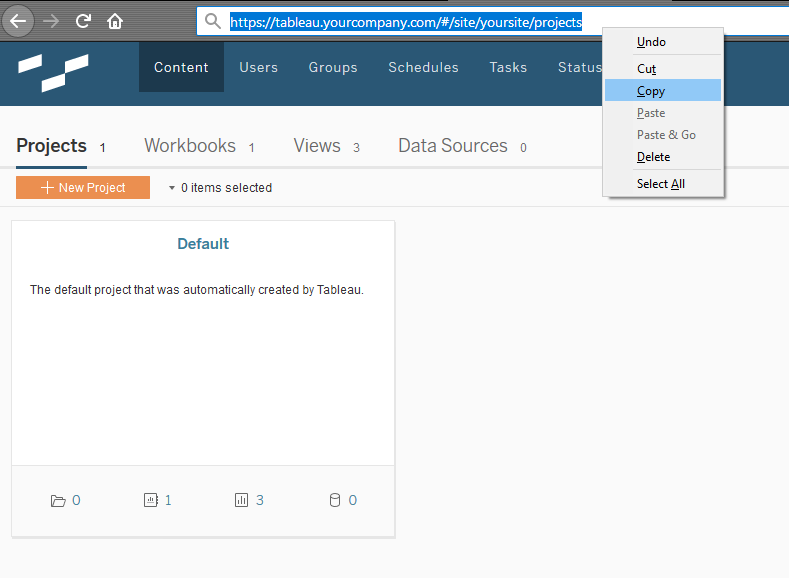The image size is (789, 578).
Task: Open the Users navigation item
Action: point(259,67)
